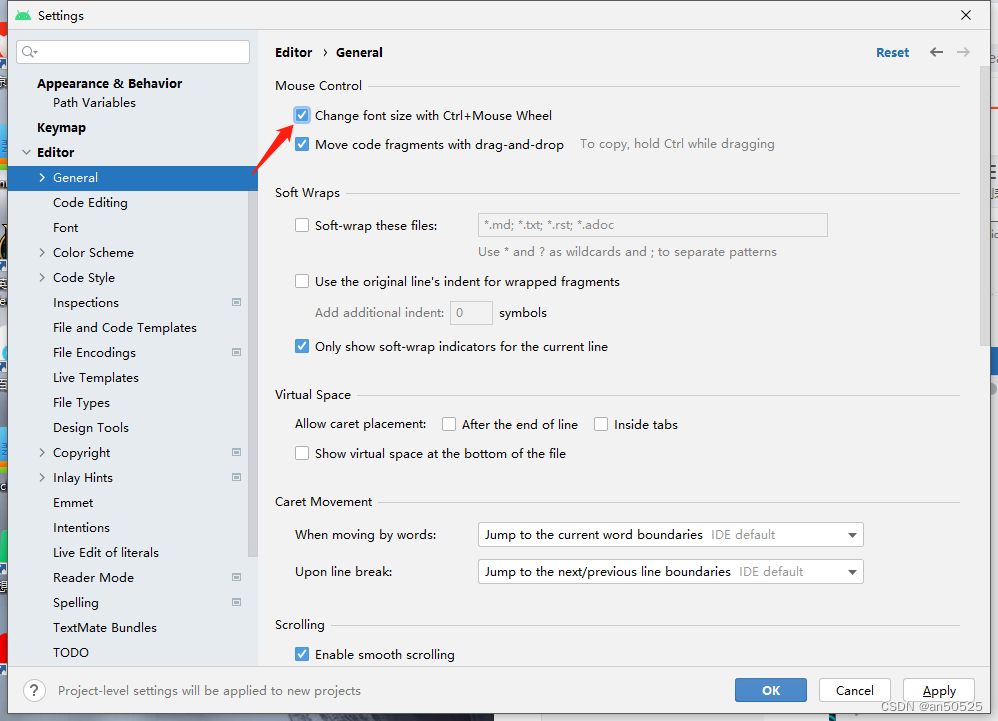Open Code Editing settings page

(90, 202)
